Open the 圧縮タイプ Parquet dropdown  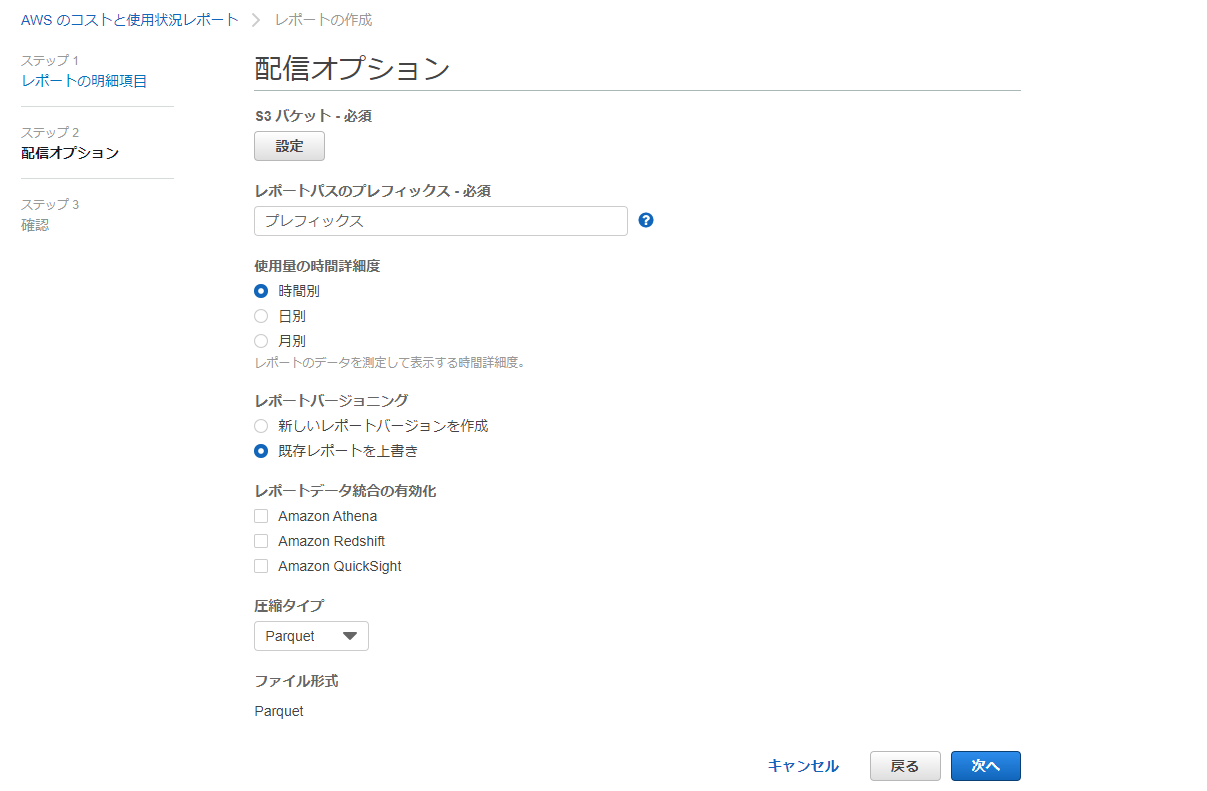pos(311,636)
